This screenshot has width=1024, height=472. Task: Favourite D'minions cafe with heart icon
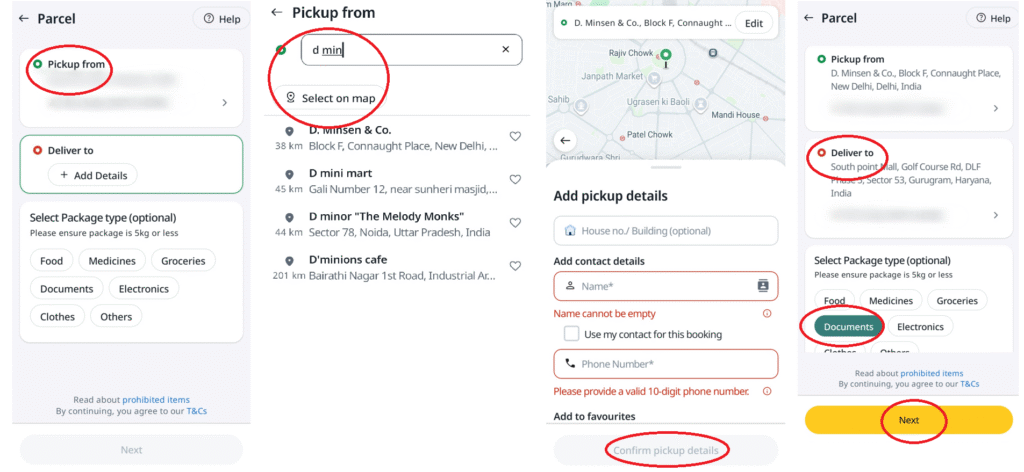coord(515,266)
